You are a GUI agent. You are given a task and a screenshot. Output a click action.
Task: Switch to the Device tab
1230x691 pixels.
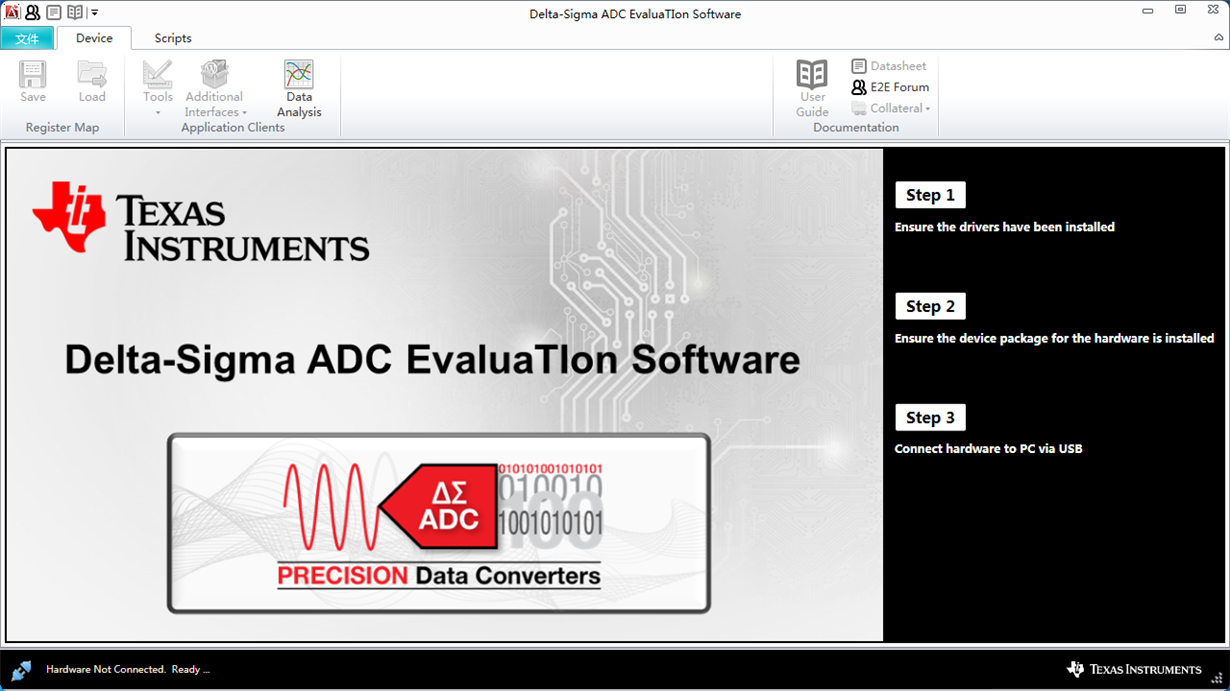click(94, 38)
